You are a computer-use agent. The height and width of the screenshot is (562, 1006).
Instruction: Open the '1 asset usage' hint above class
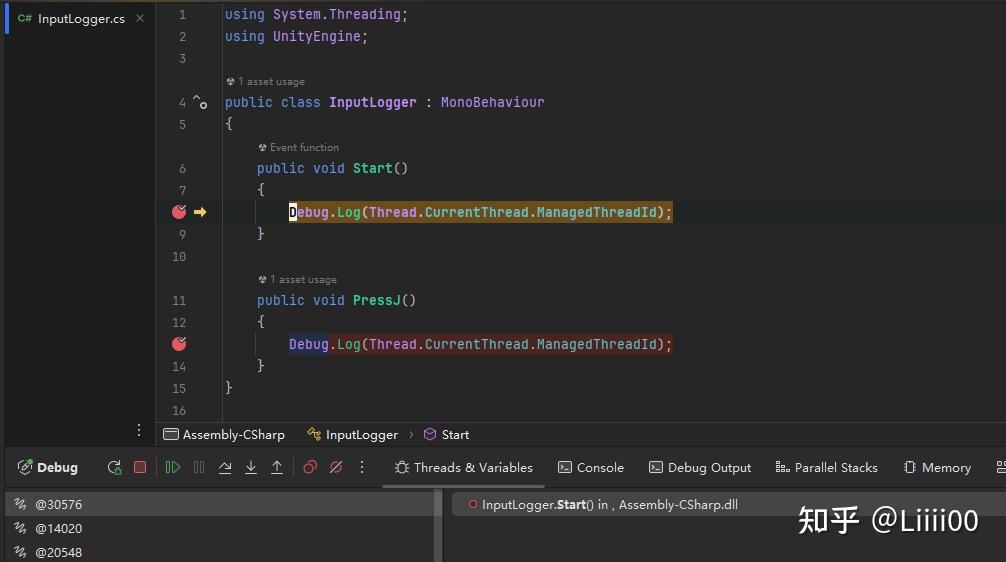266,81
